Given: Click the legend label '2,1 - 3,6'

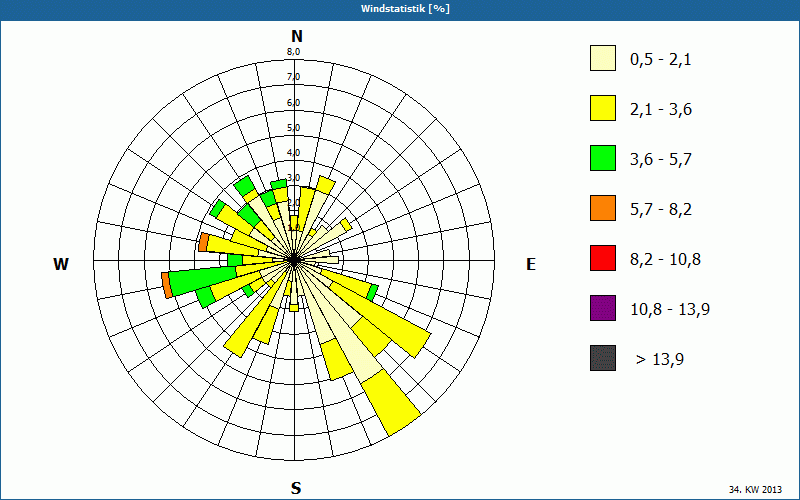Looking at the screenshot, I should coord(661,110).
